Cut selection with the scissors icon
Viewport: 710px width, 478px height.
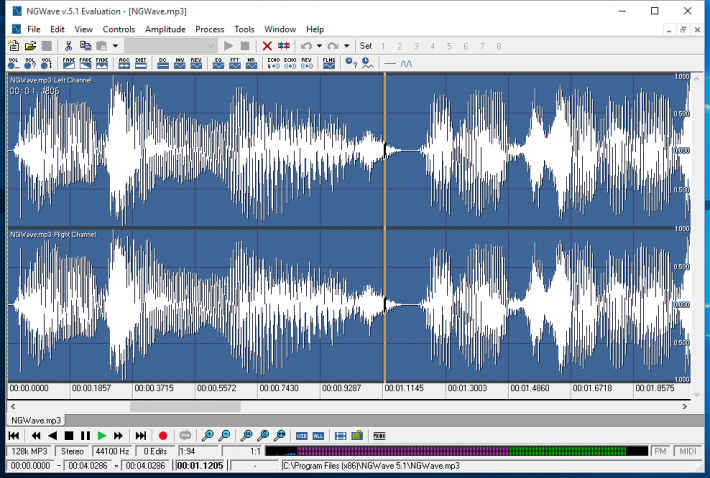point(68,46)
